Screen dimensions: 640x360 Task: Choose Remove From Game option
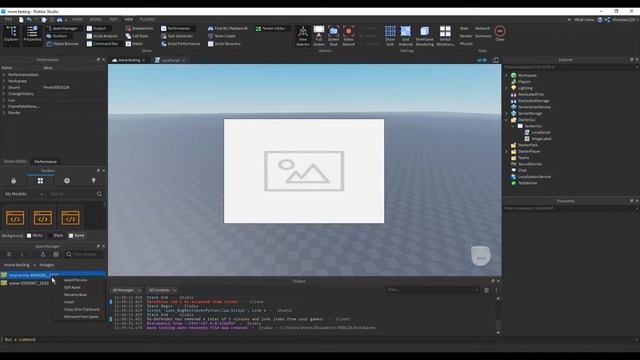pyautogui.click(x=81, y=317)
